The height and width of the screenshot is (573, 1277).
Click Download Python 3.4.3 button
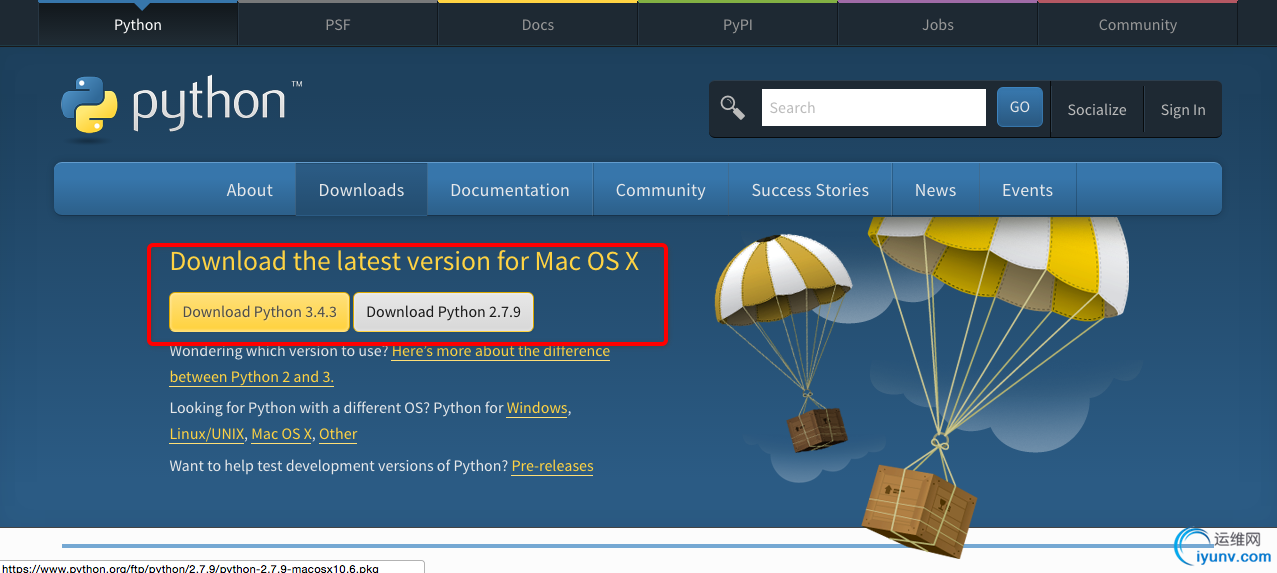260,312
